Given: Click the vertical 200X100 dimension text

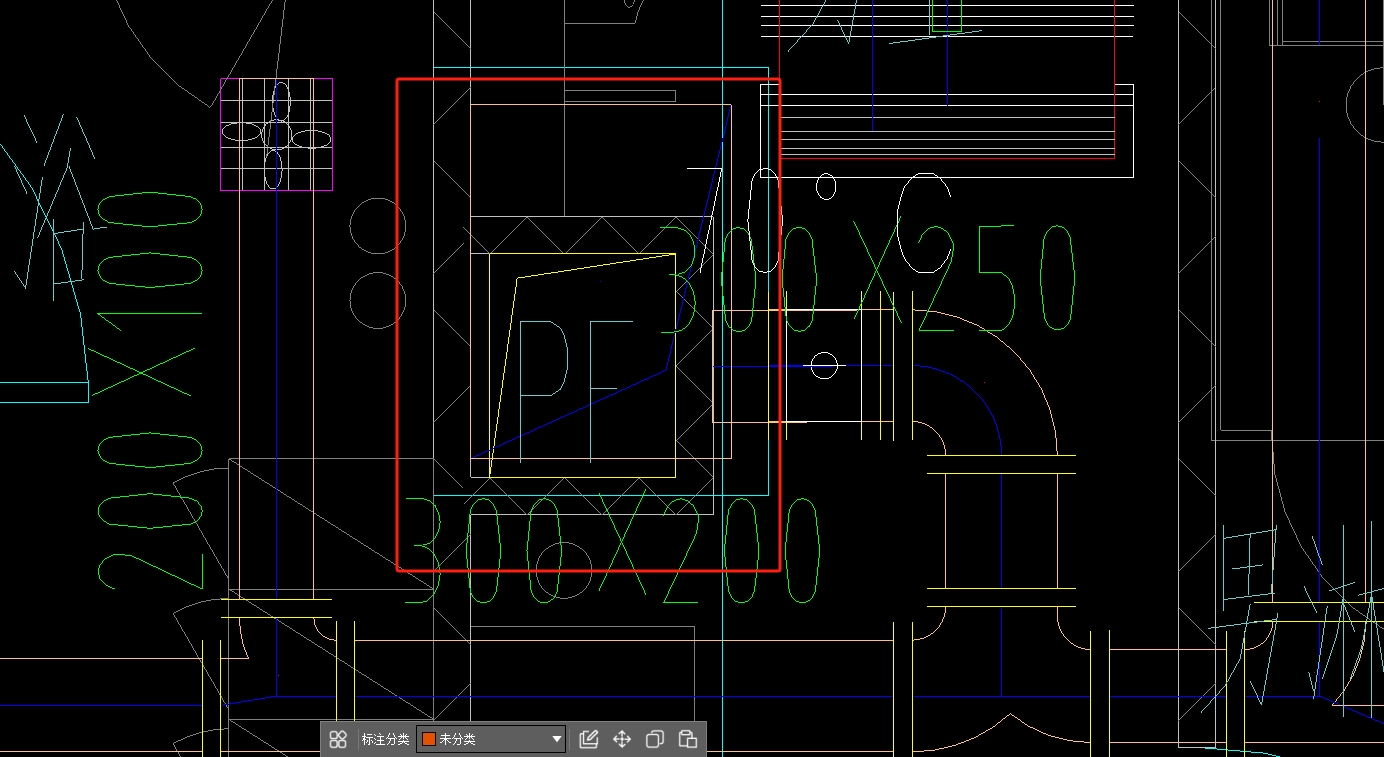Looking at the screenshot, I should click(x=150, y=390).
